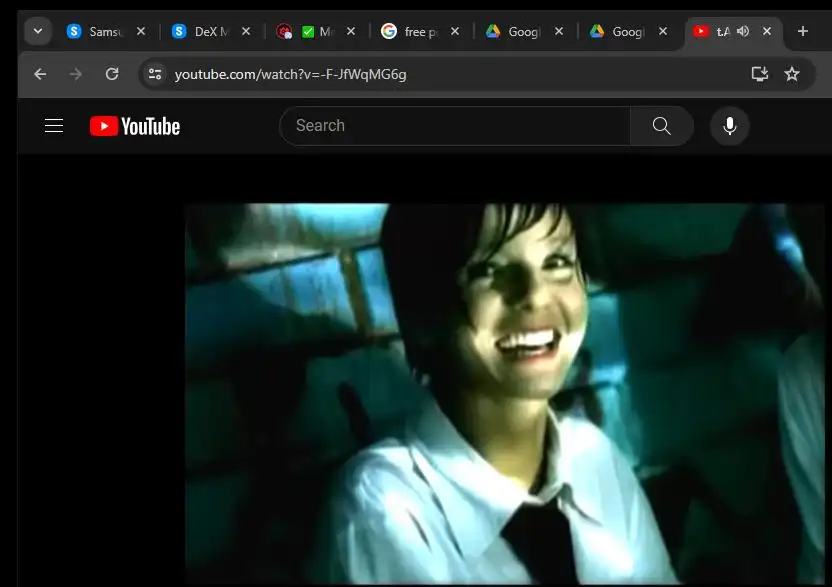Close the Samsung tab

[141, 31]
